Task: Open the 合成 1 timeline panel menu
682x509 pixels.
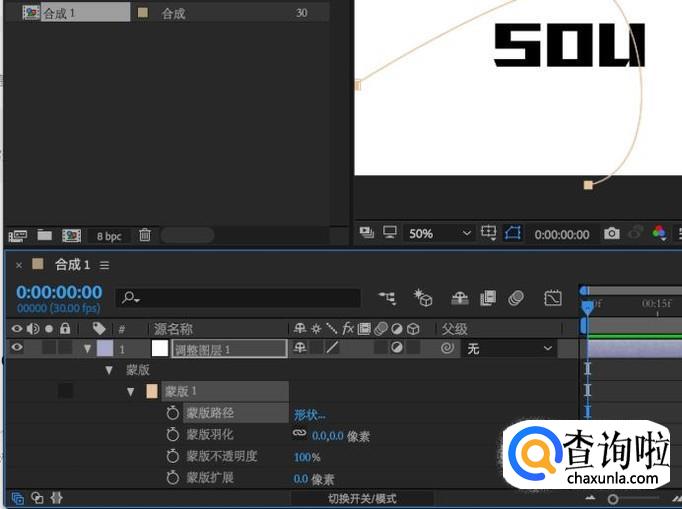Action: point(104,265)
